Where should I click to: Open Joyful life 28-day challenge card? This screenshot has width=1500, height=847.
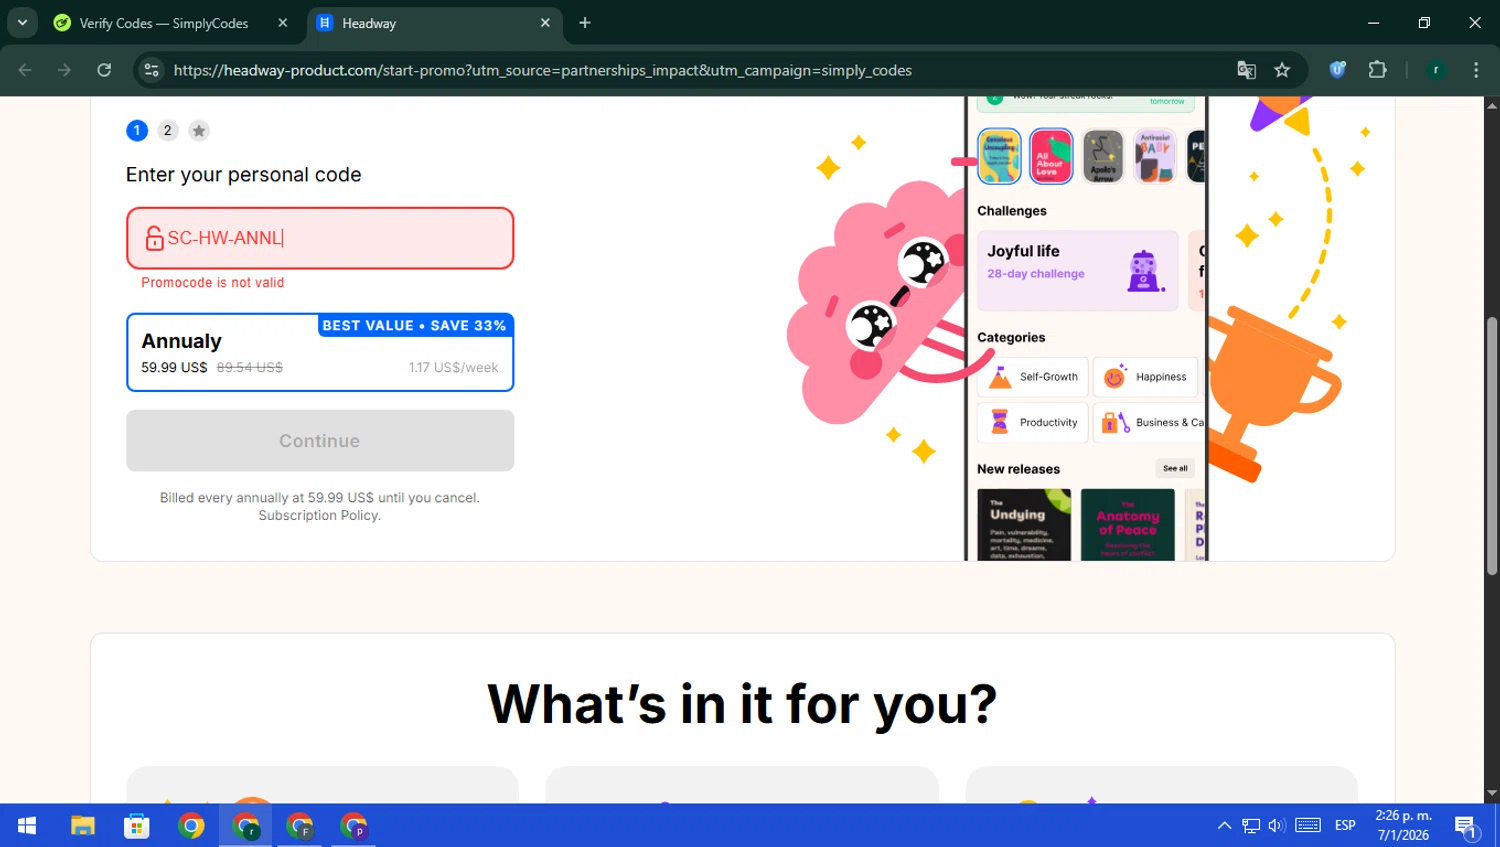point(1077,270)
